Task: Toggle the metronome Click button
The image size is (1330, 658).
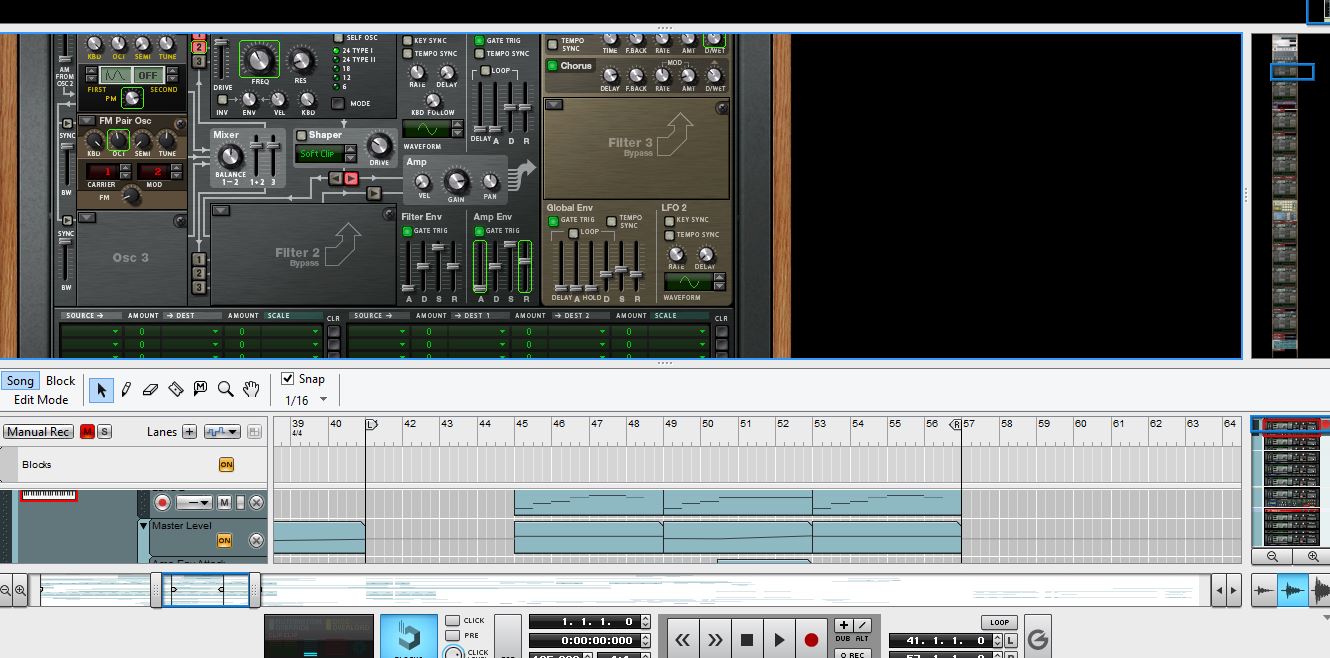Action: coord(453,621)
